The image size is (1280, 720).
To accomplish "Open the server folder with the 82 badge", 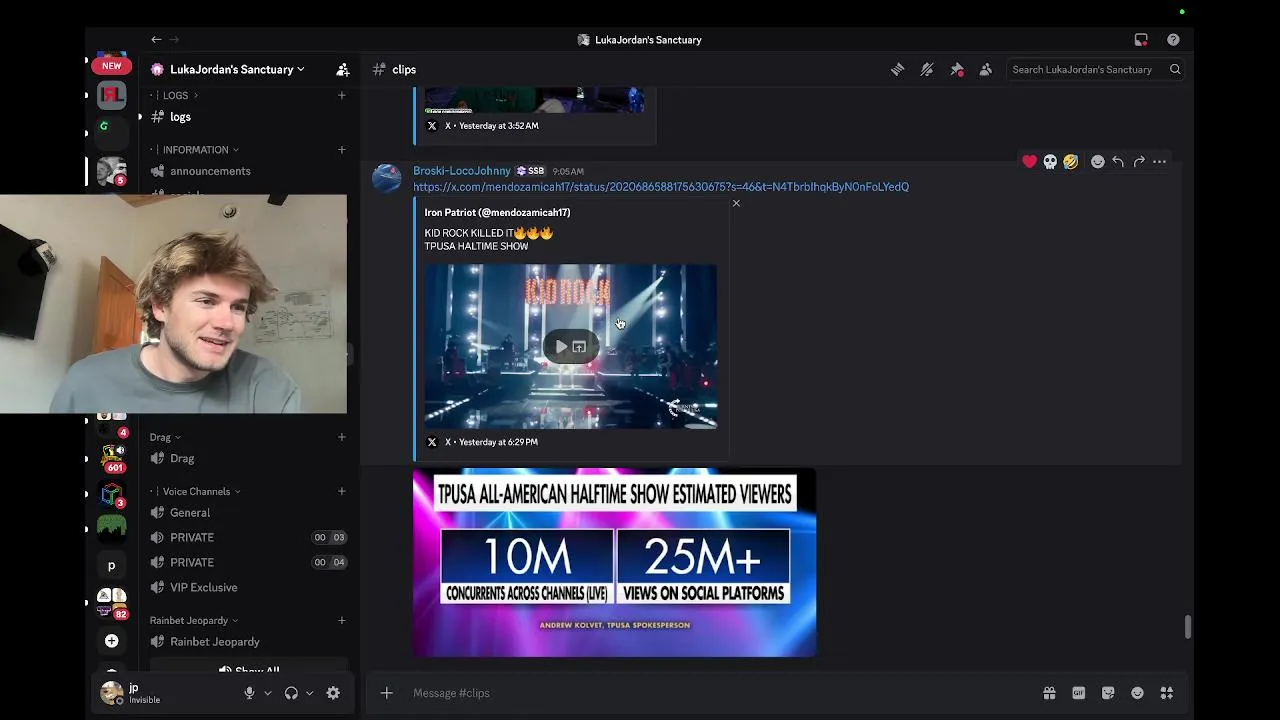I will tap(112, 603).
